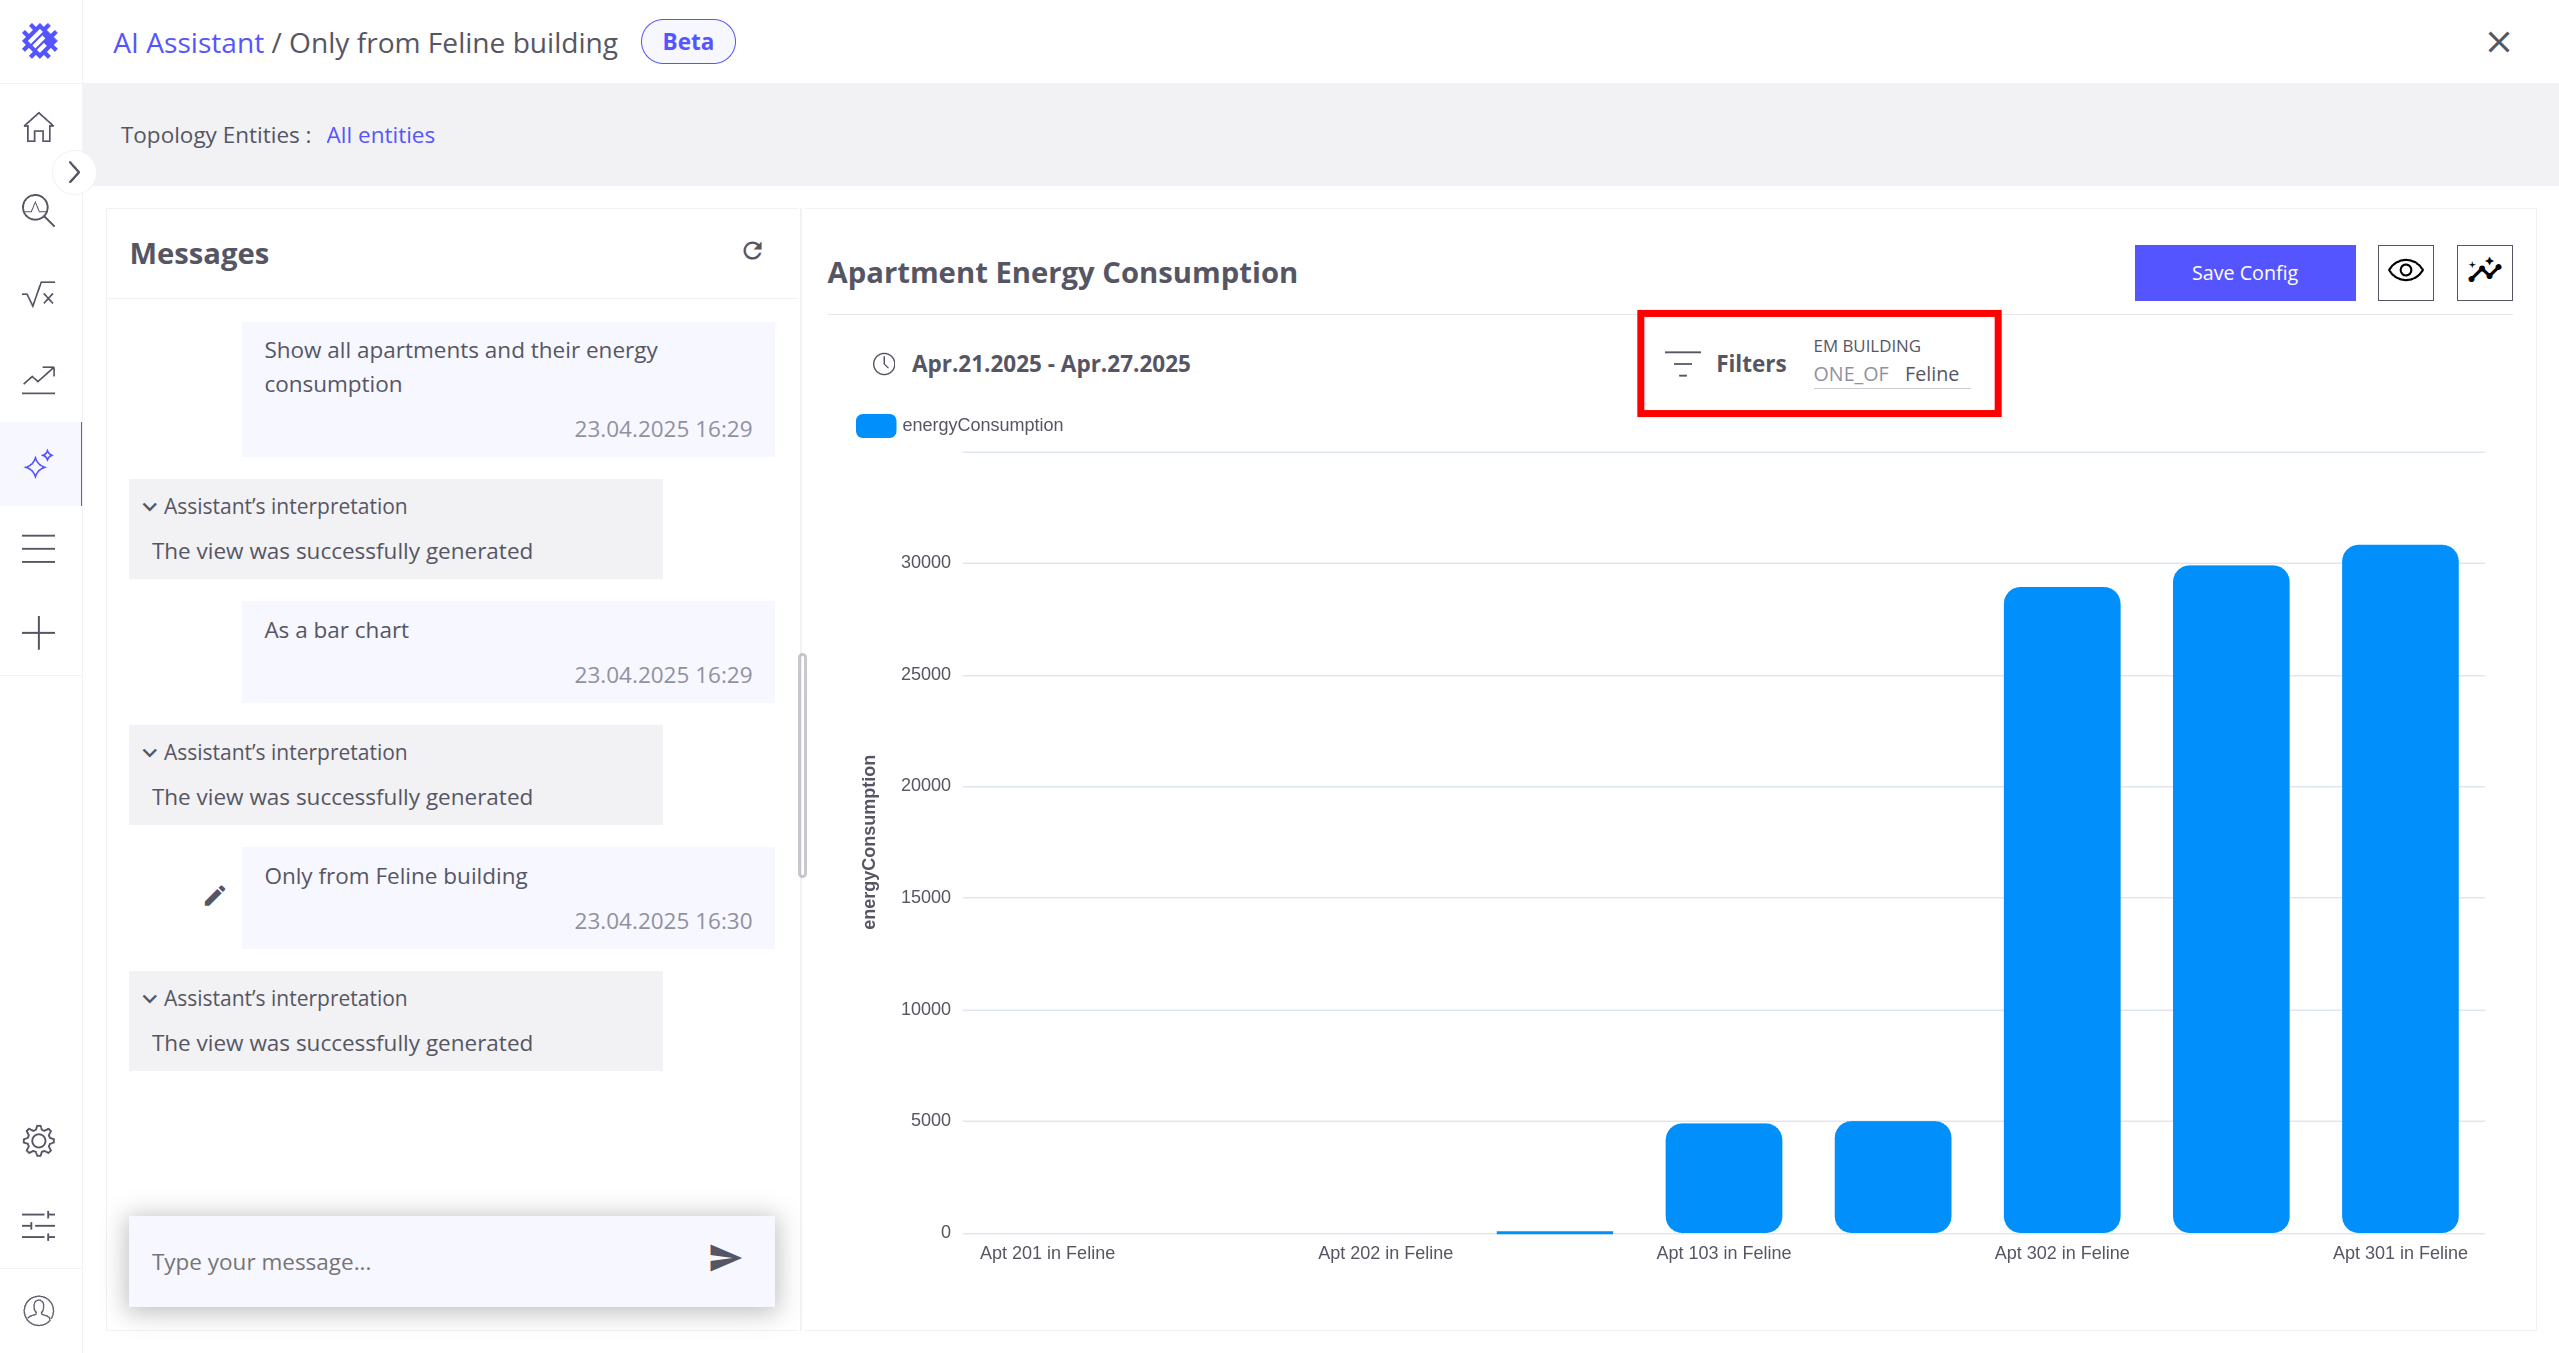Screen dimensions: 2559x1353
Task: Edit the 'Only from Feline building' message
Action: (215, 896)
